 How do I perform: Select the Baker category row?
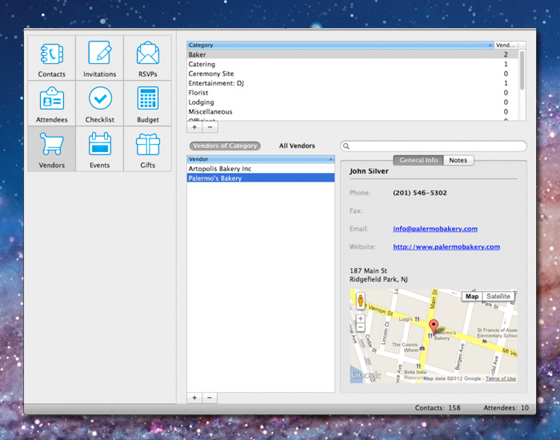click(x=352, y=55)
